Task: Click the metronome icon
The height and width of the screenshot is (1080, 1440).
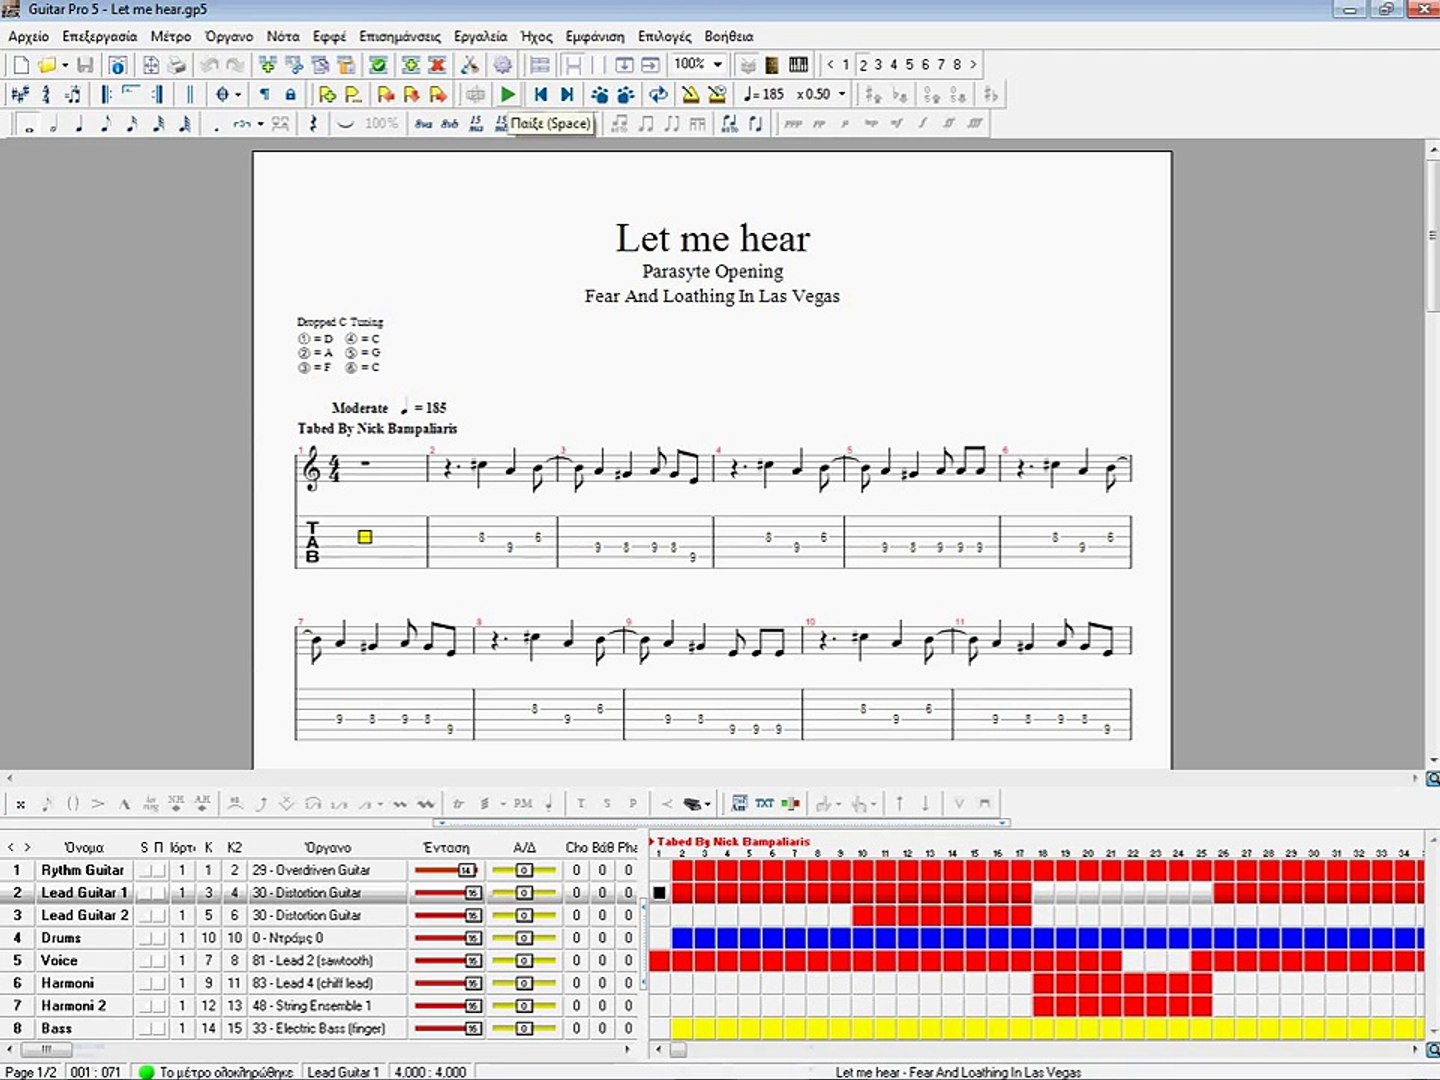Action: pyautogui.click(x=690, y=94)
